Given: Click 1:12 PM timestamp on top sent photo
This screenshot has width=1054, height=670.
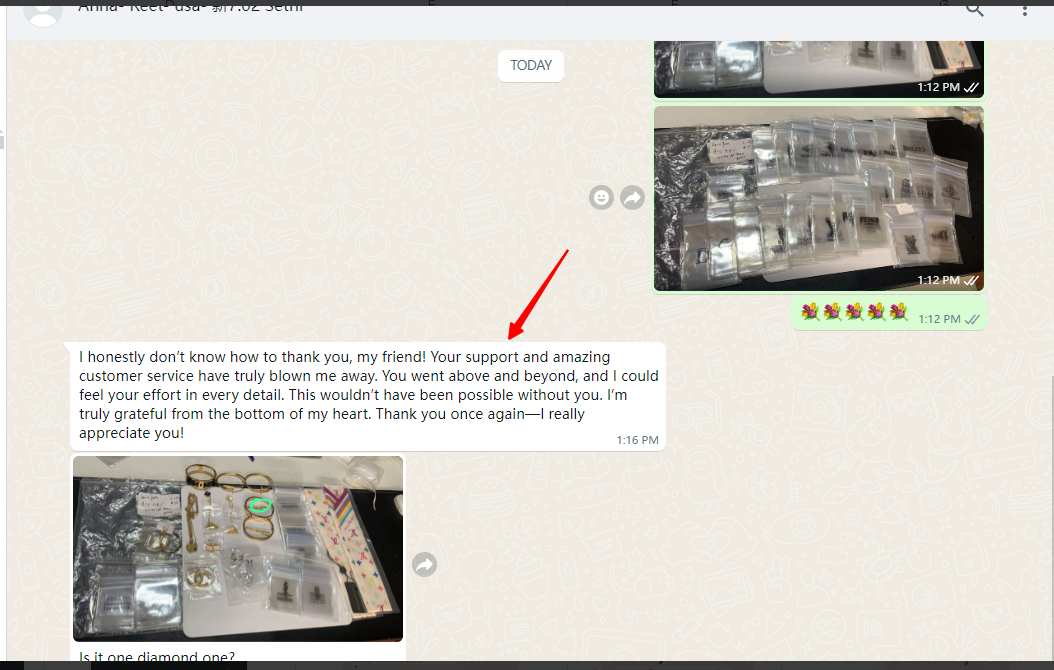Looking at the screenshot, I should pos(938,88).
